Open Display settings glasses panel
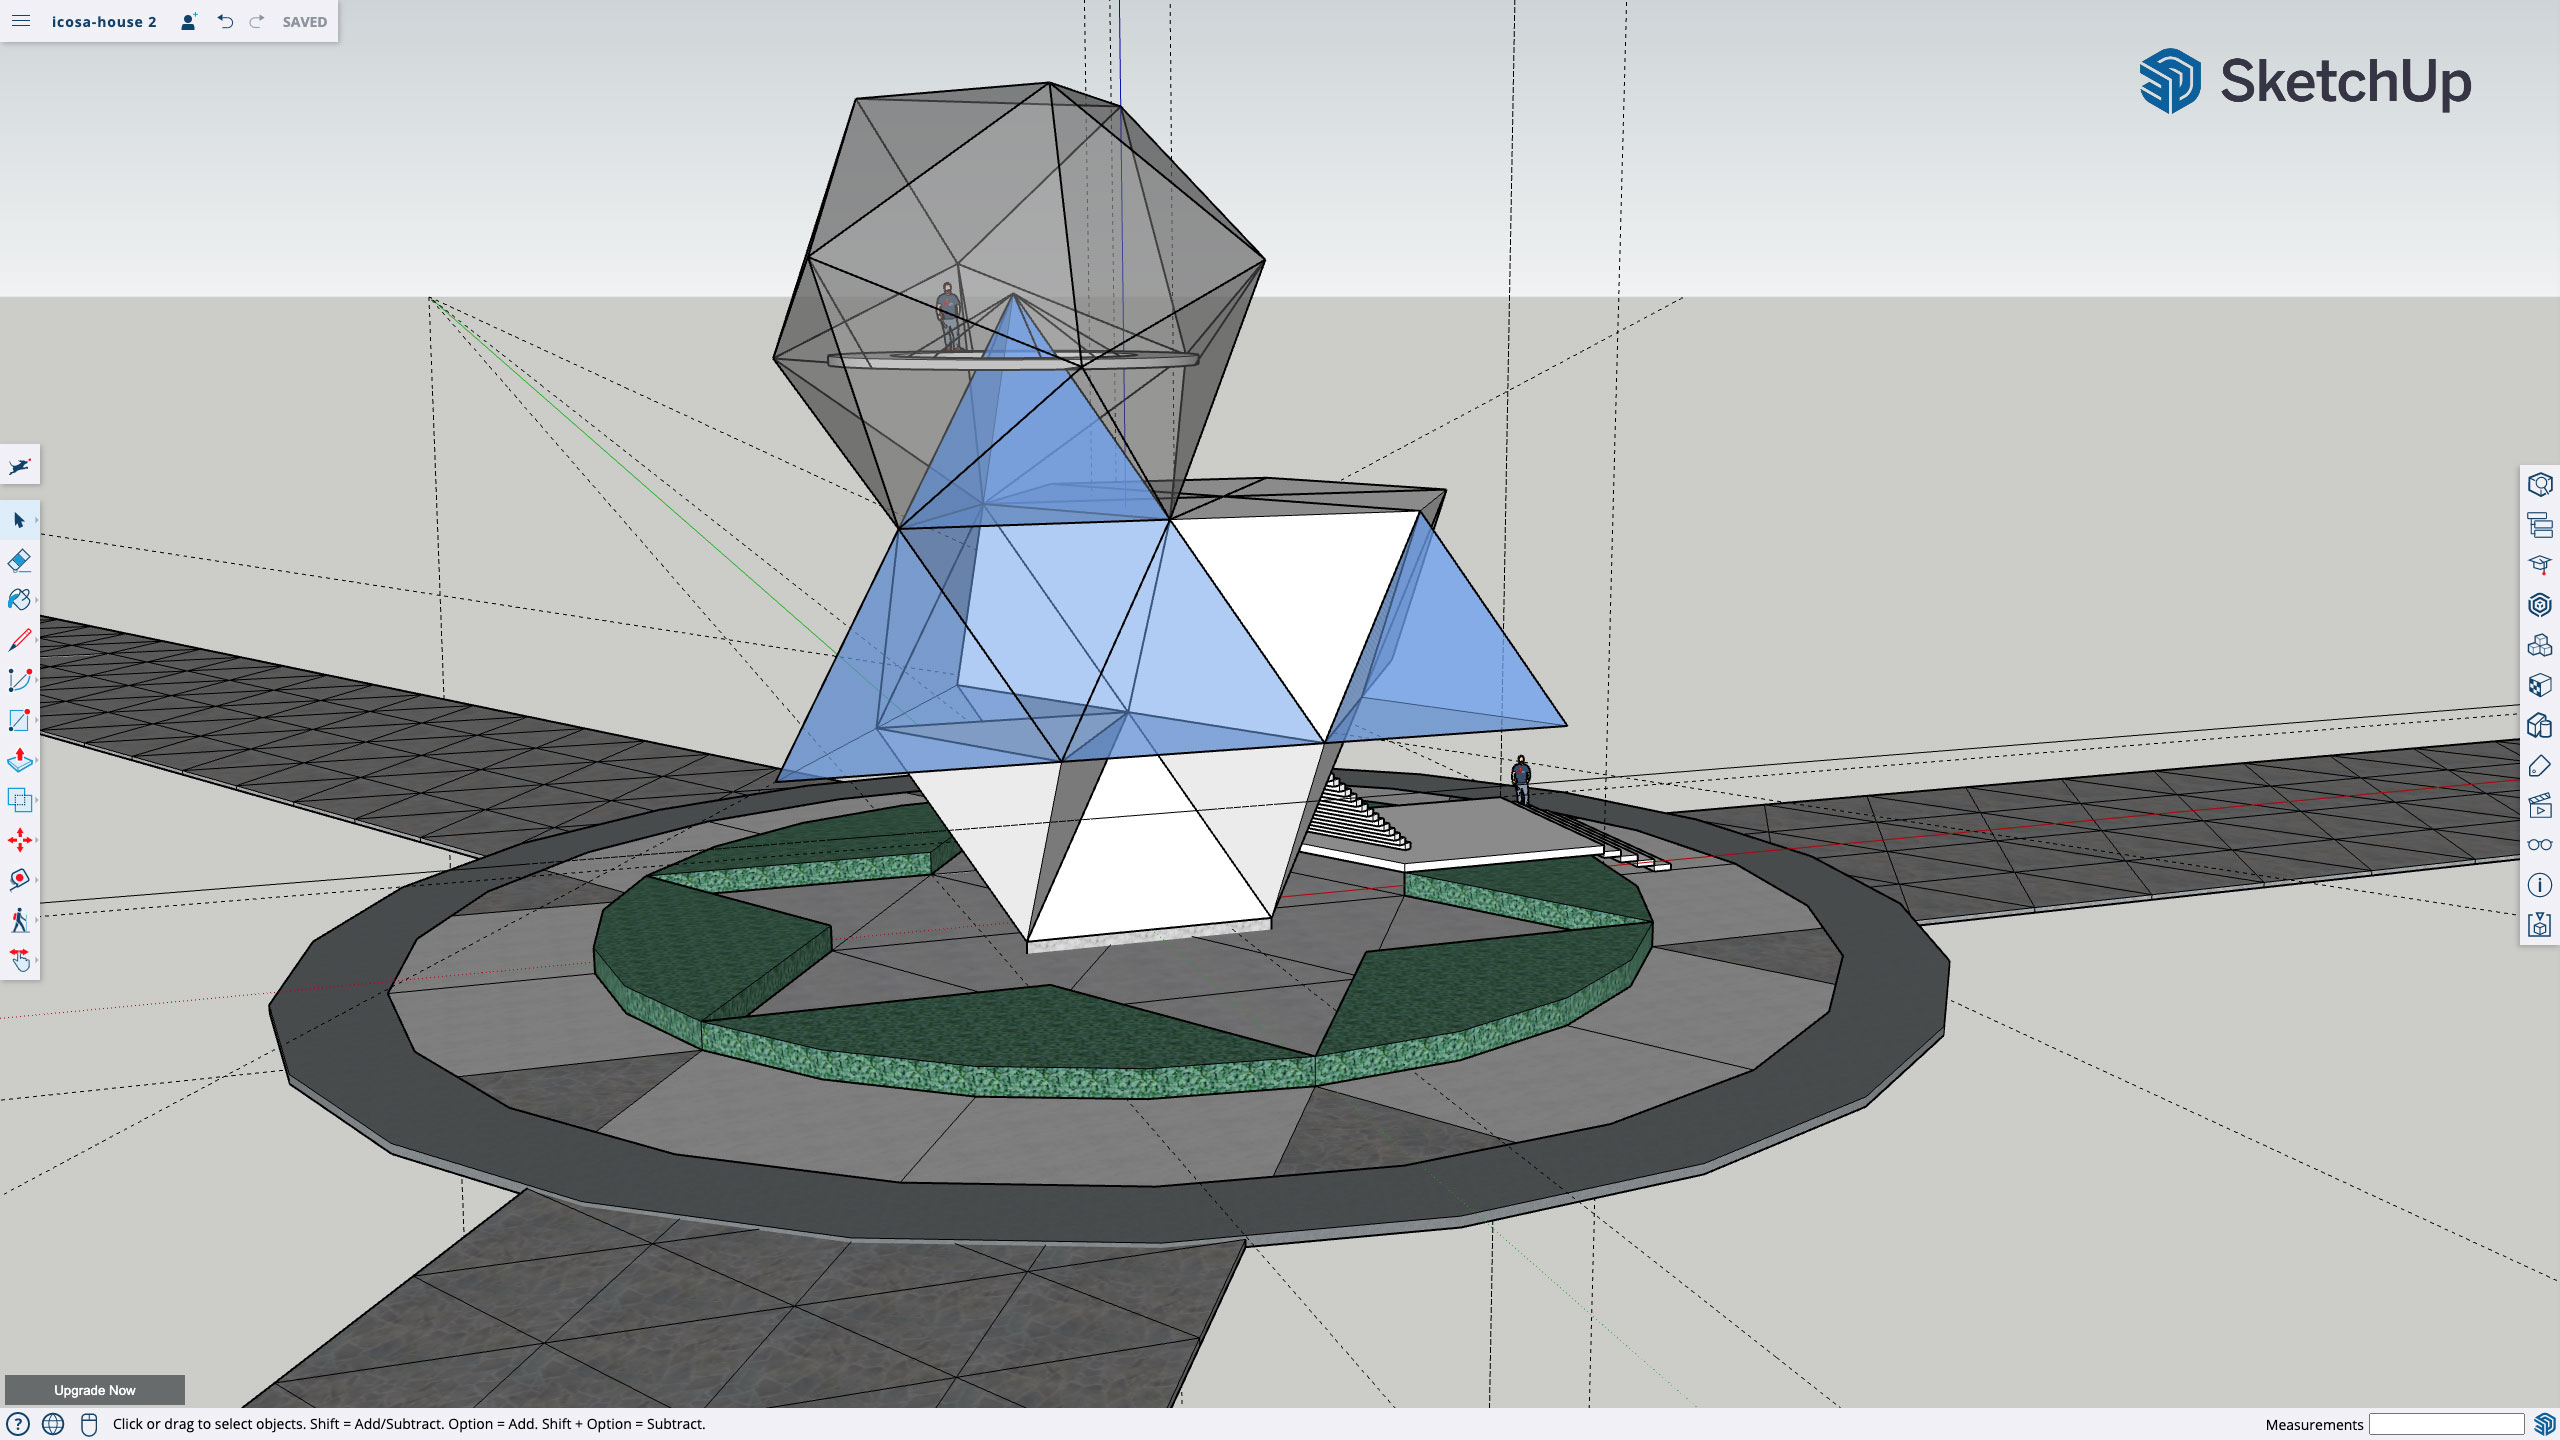The height and width of the screenshot is (1440, 2560). (2539, 845)
